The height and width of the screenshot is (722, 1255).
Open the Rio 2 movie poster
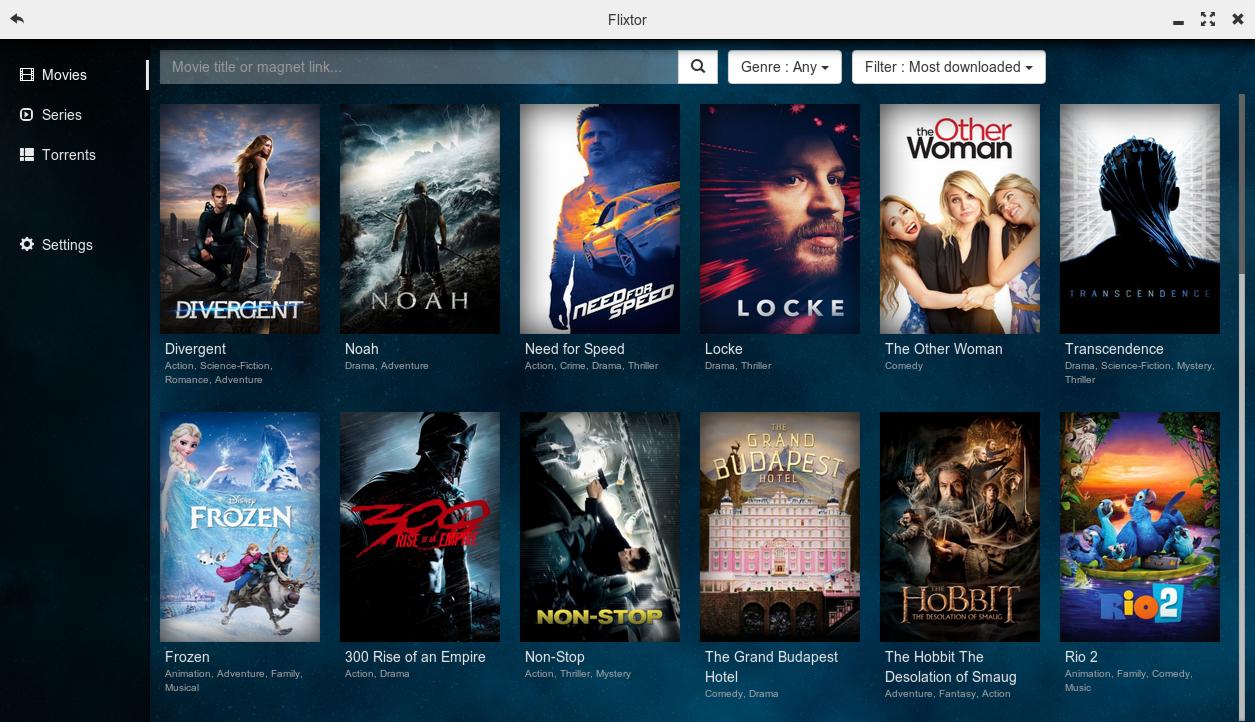[1140, 527]
